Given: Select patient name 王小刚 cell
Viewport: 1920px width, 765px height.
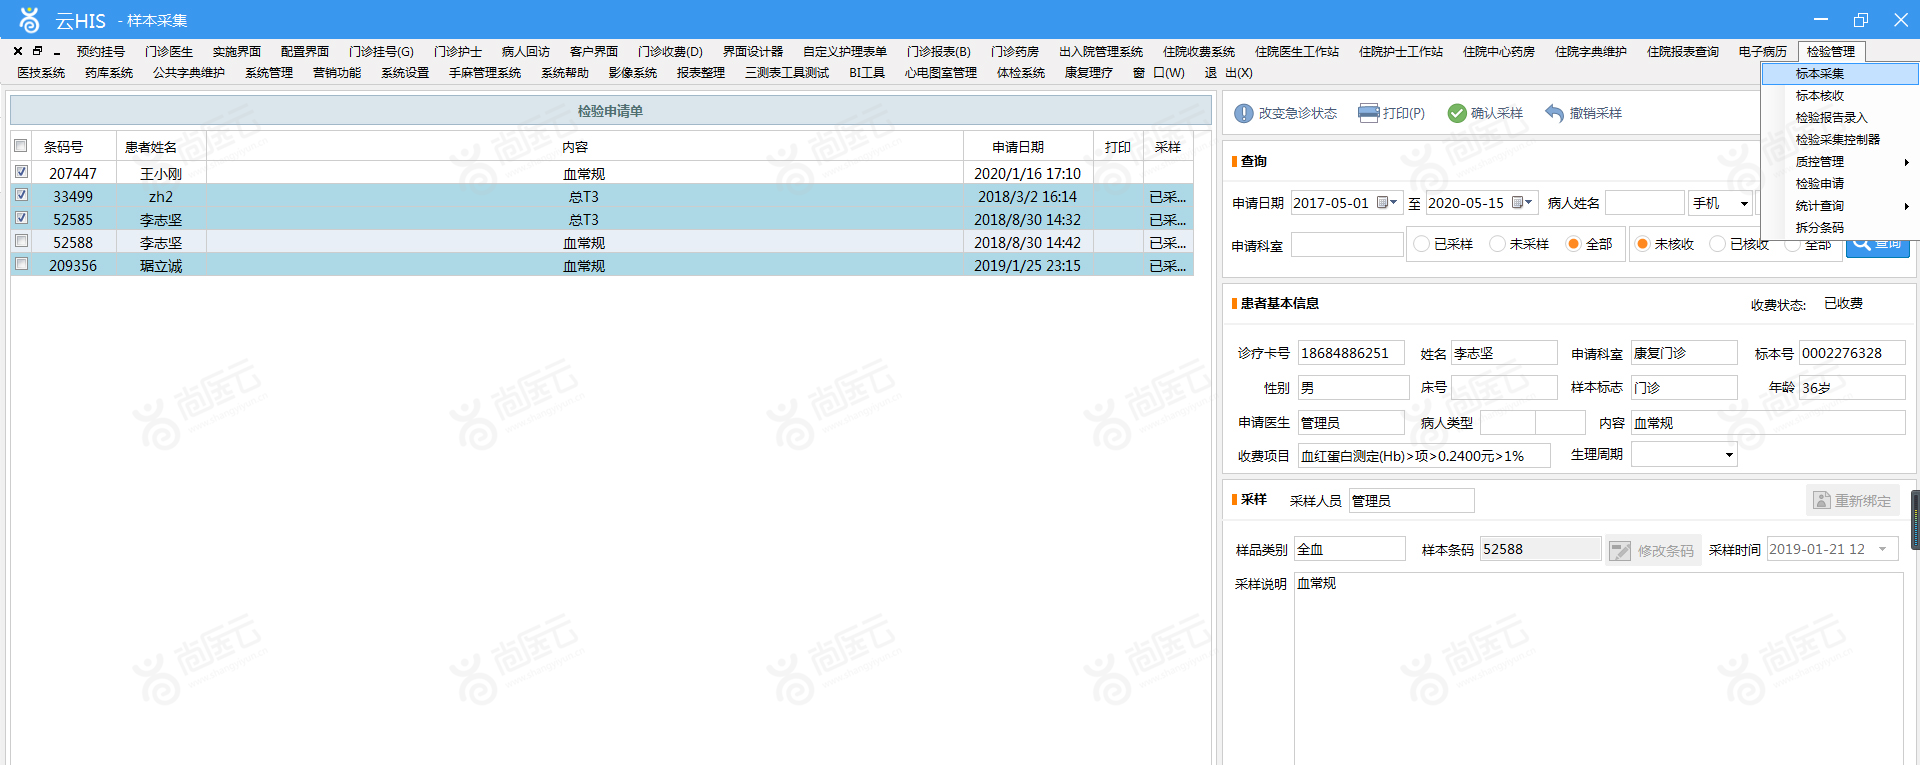Looking at the screenshot, I should point(161,174).
